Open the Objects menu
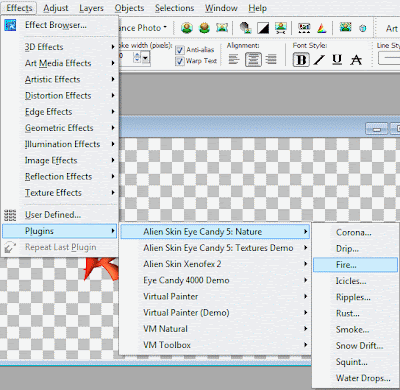The width and height of the screenshot is (400, 390). tap(129, 8)
